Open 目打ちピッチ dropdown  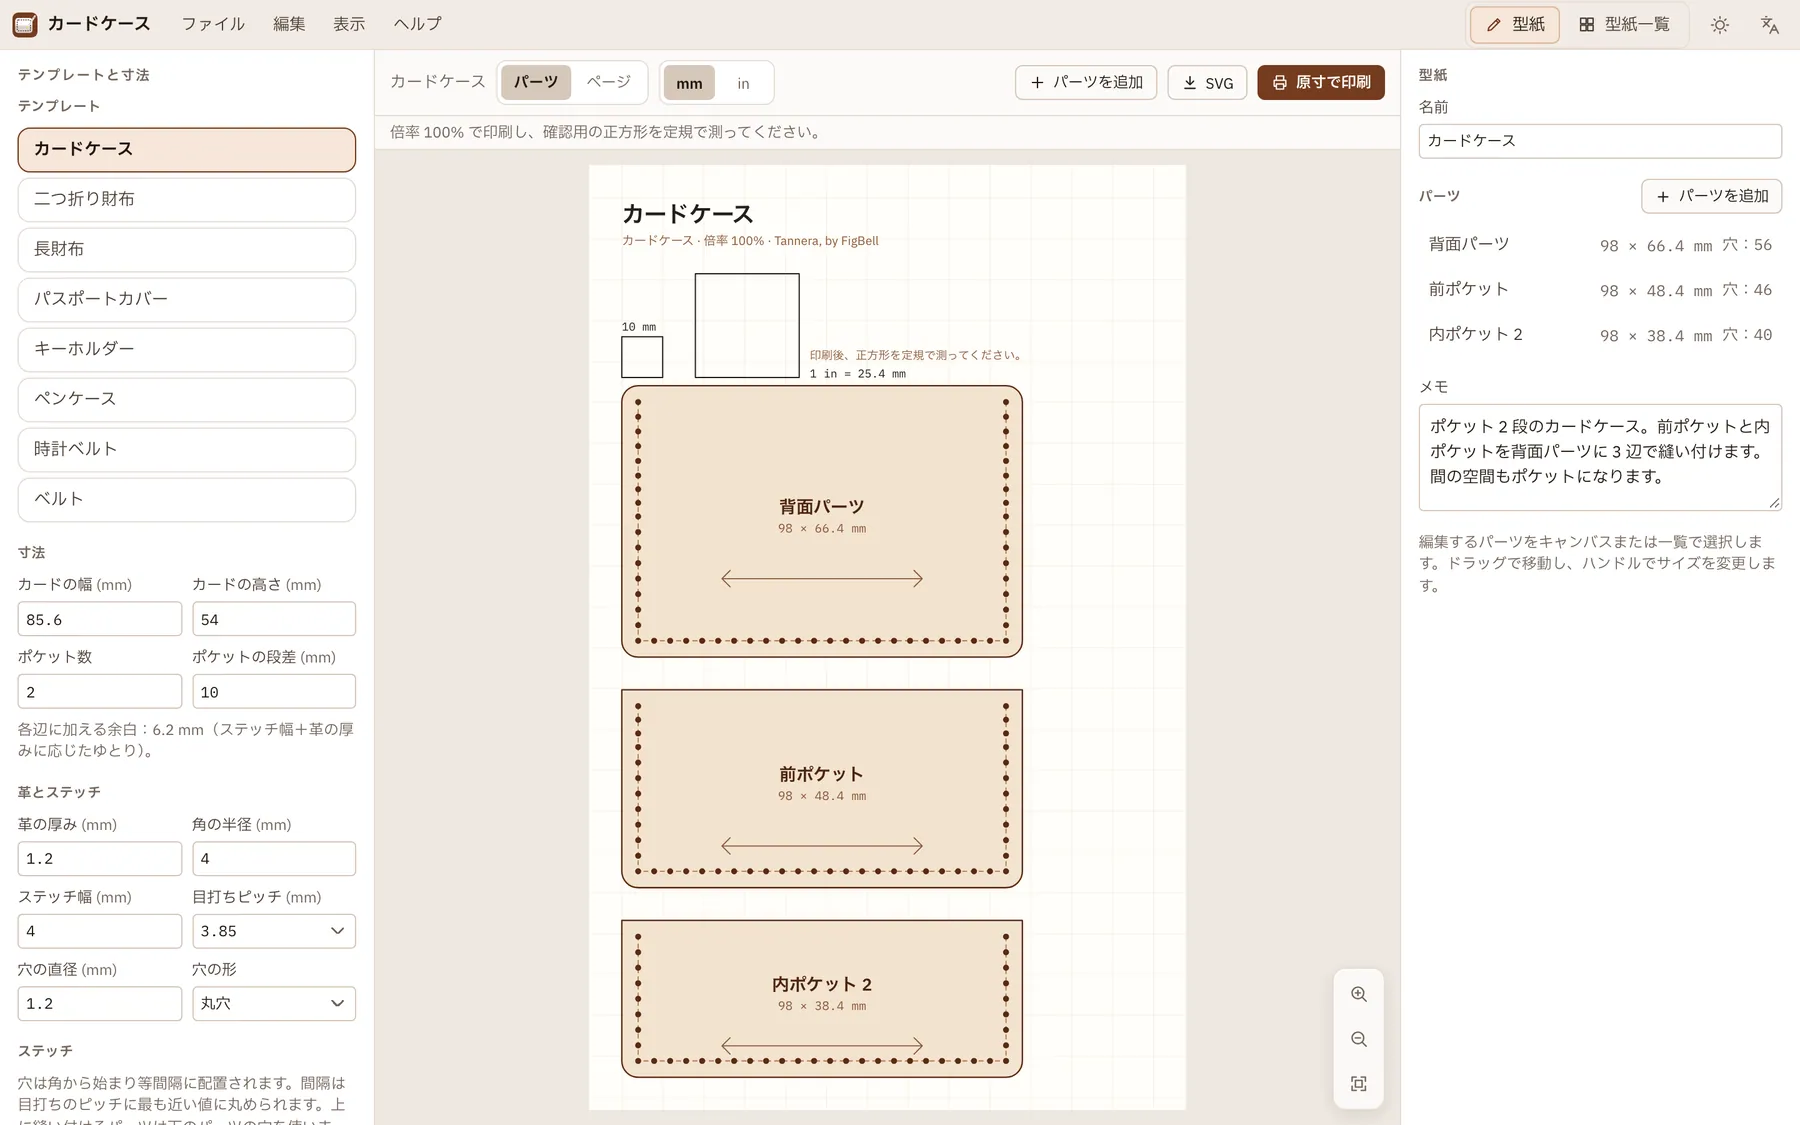pyautogui.click(x=273, y=931)
